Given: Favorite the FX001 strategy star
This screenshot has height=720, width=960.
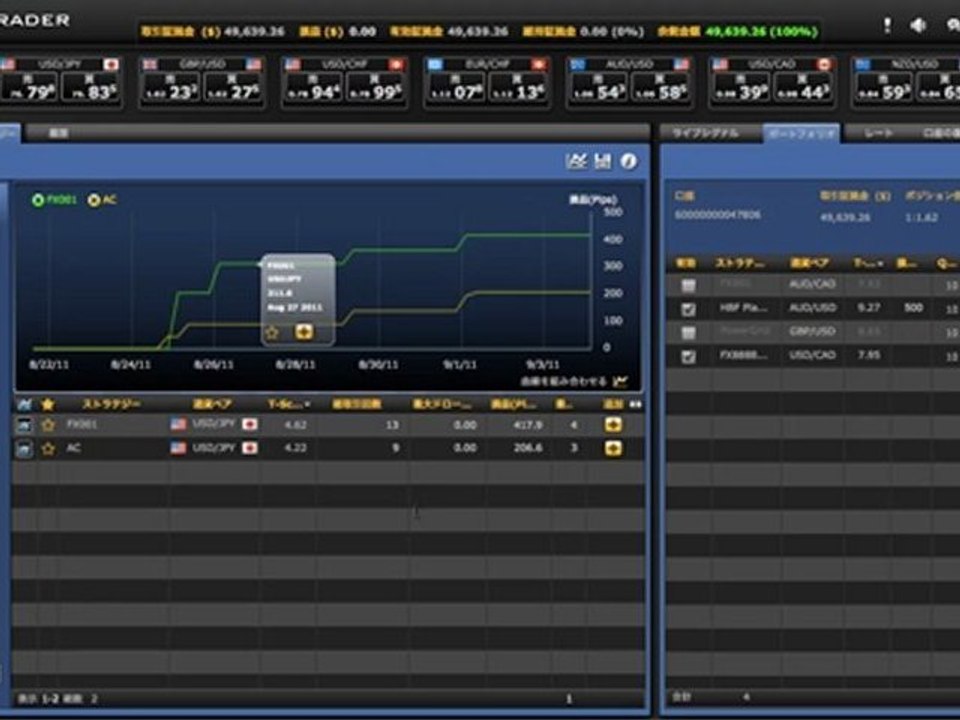Looking at the screenshot, I should tap(48, 425).
